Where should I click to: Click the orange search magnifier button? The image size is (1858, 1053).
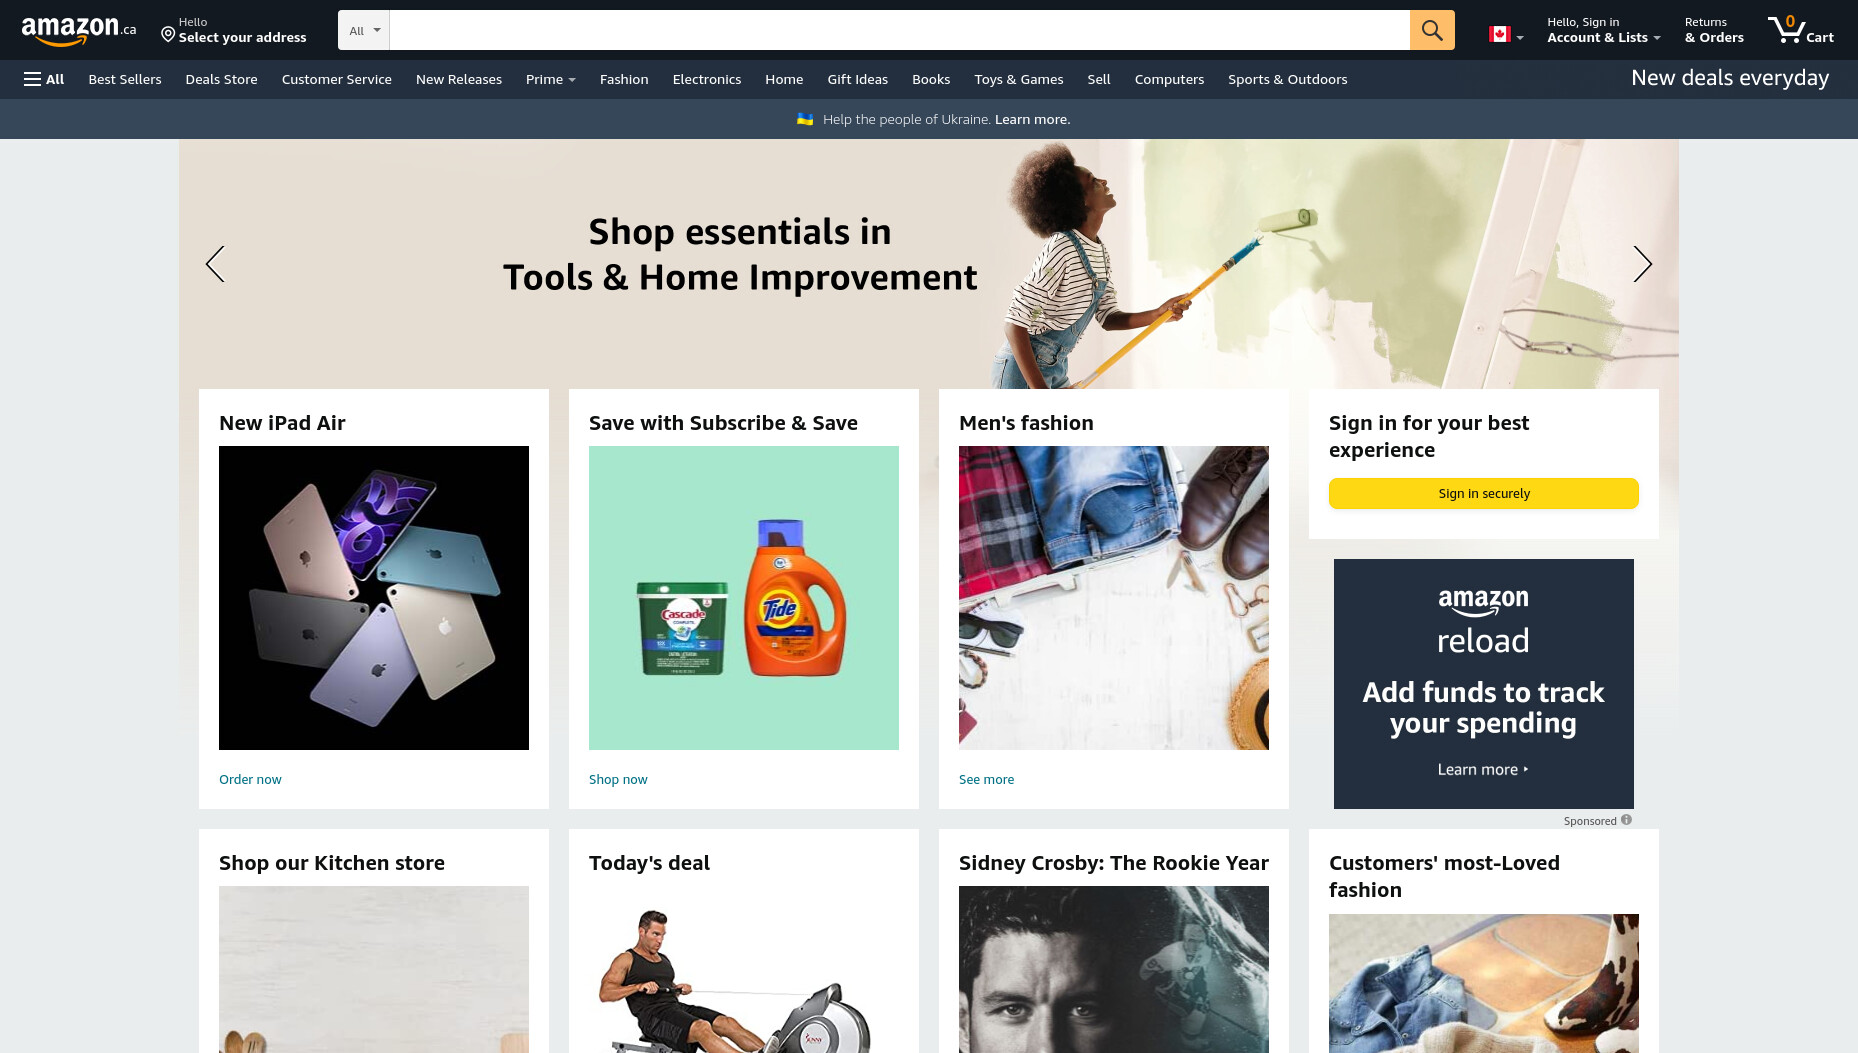[1432, 30]
